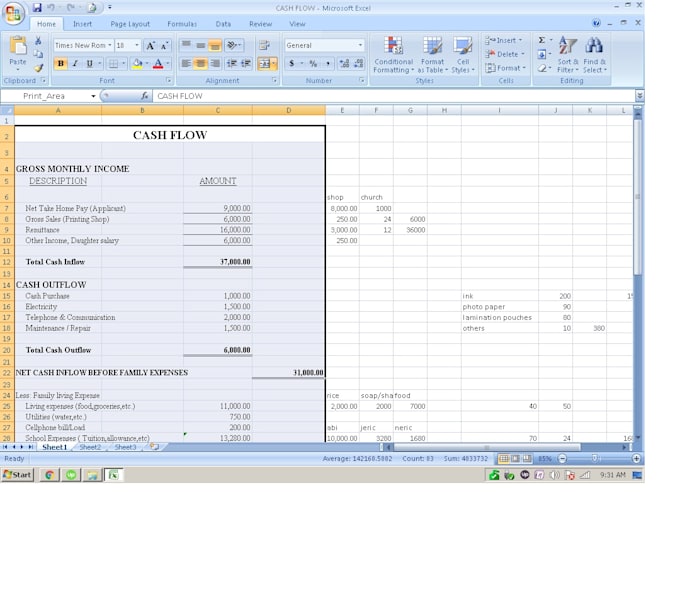This screenshot has height=604, width=680.
Task: Click the Wrap Text icon
Action: point(264,45)
